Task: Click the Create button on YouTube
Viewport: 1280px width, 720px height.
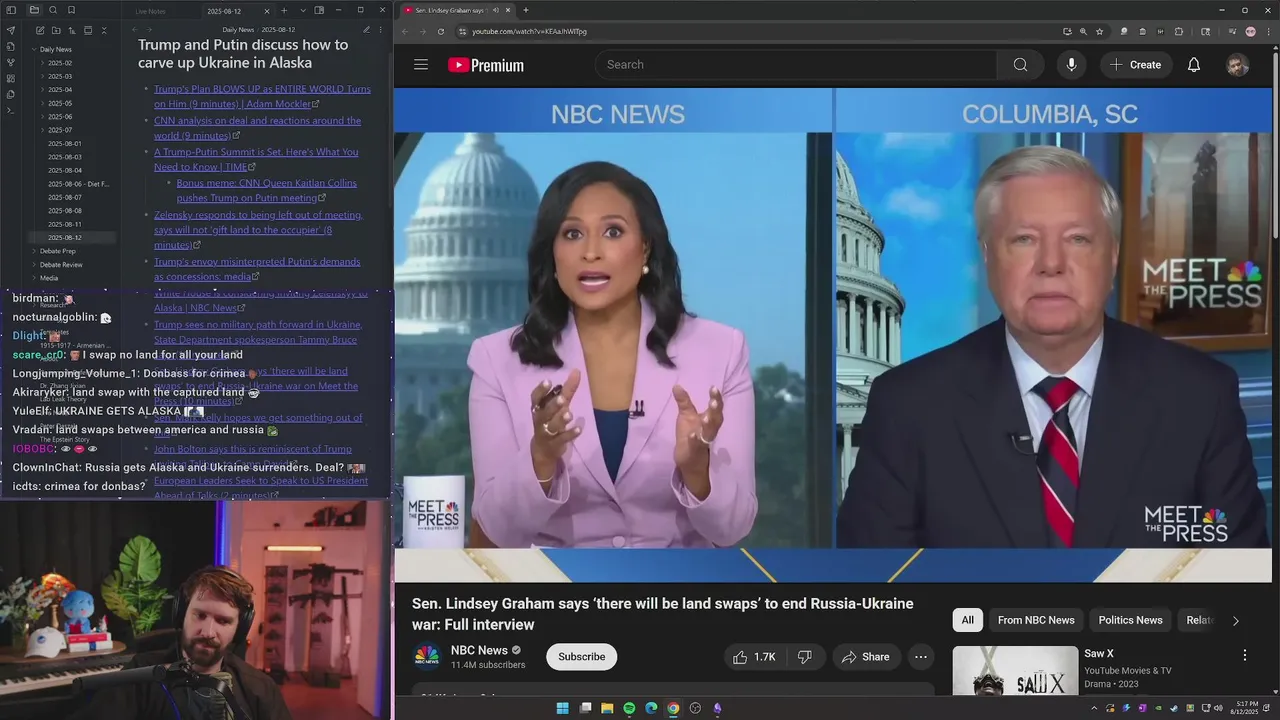Action: tap(1135, 65)
